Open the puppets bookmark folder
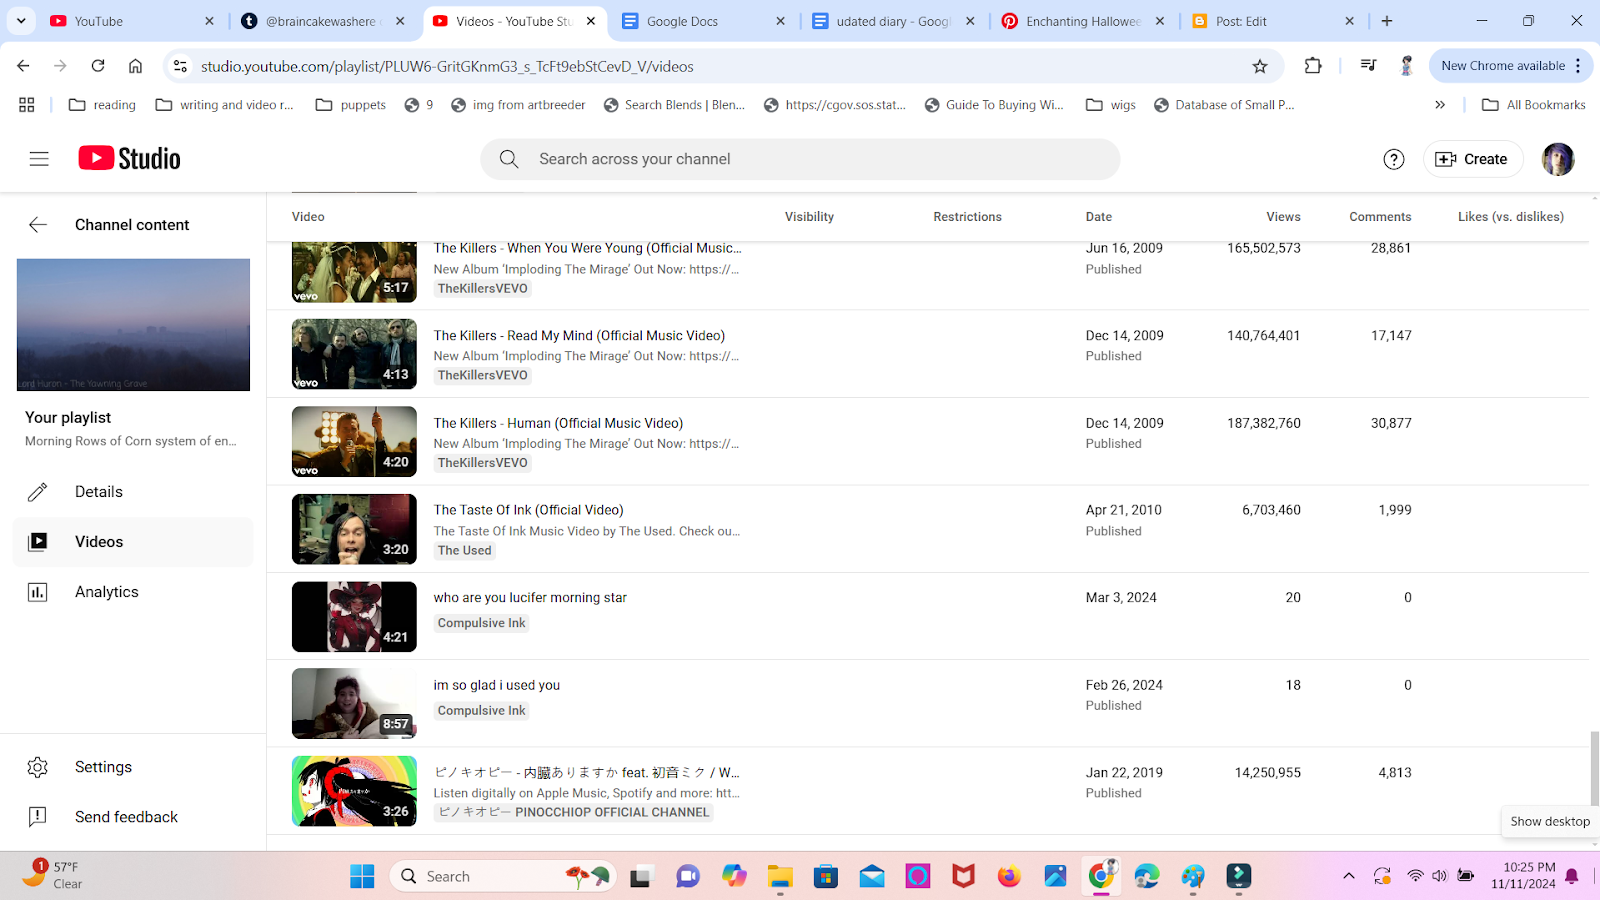Image resolution: width=1600 pixels, height=900 pixels. point(351,105)
